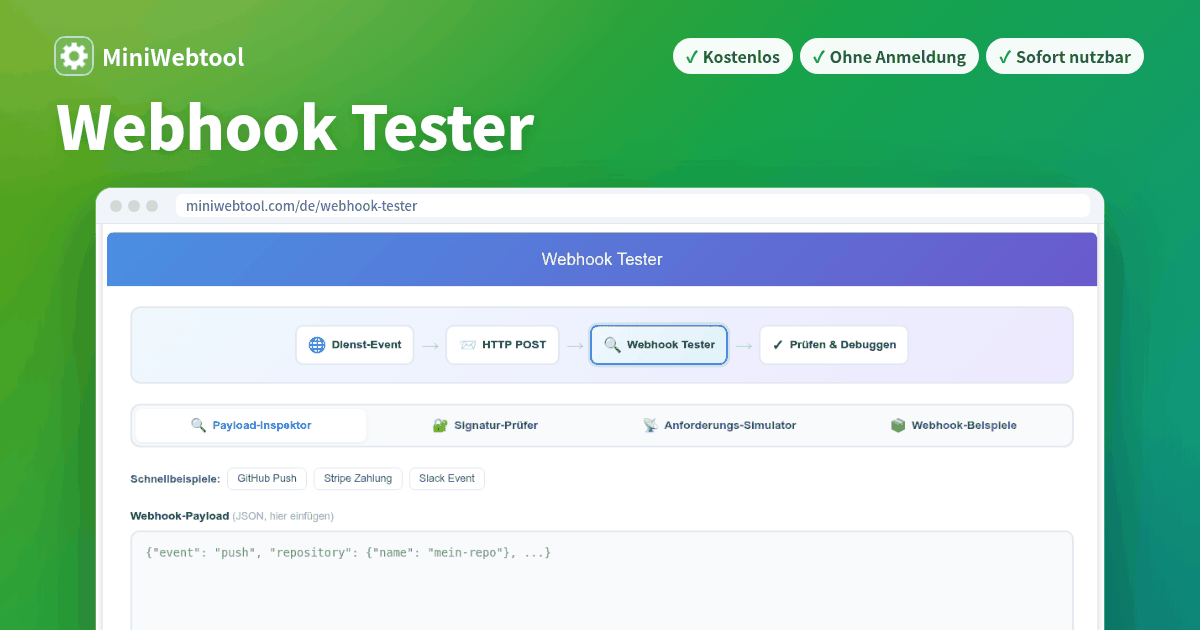Switch to the Signatur-Prüfer tab
Image resolution: width=1200 pixels, height=630 pixels.
pyautogui.click(x=485, y=425)
